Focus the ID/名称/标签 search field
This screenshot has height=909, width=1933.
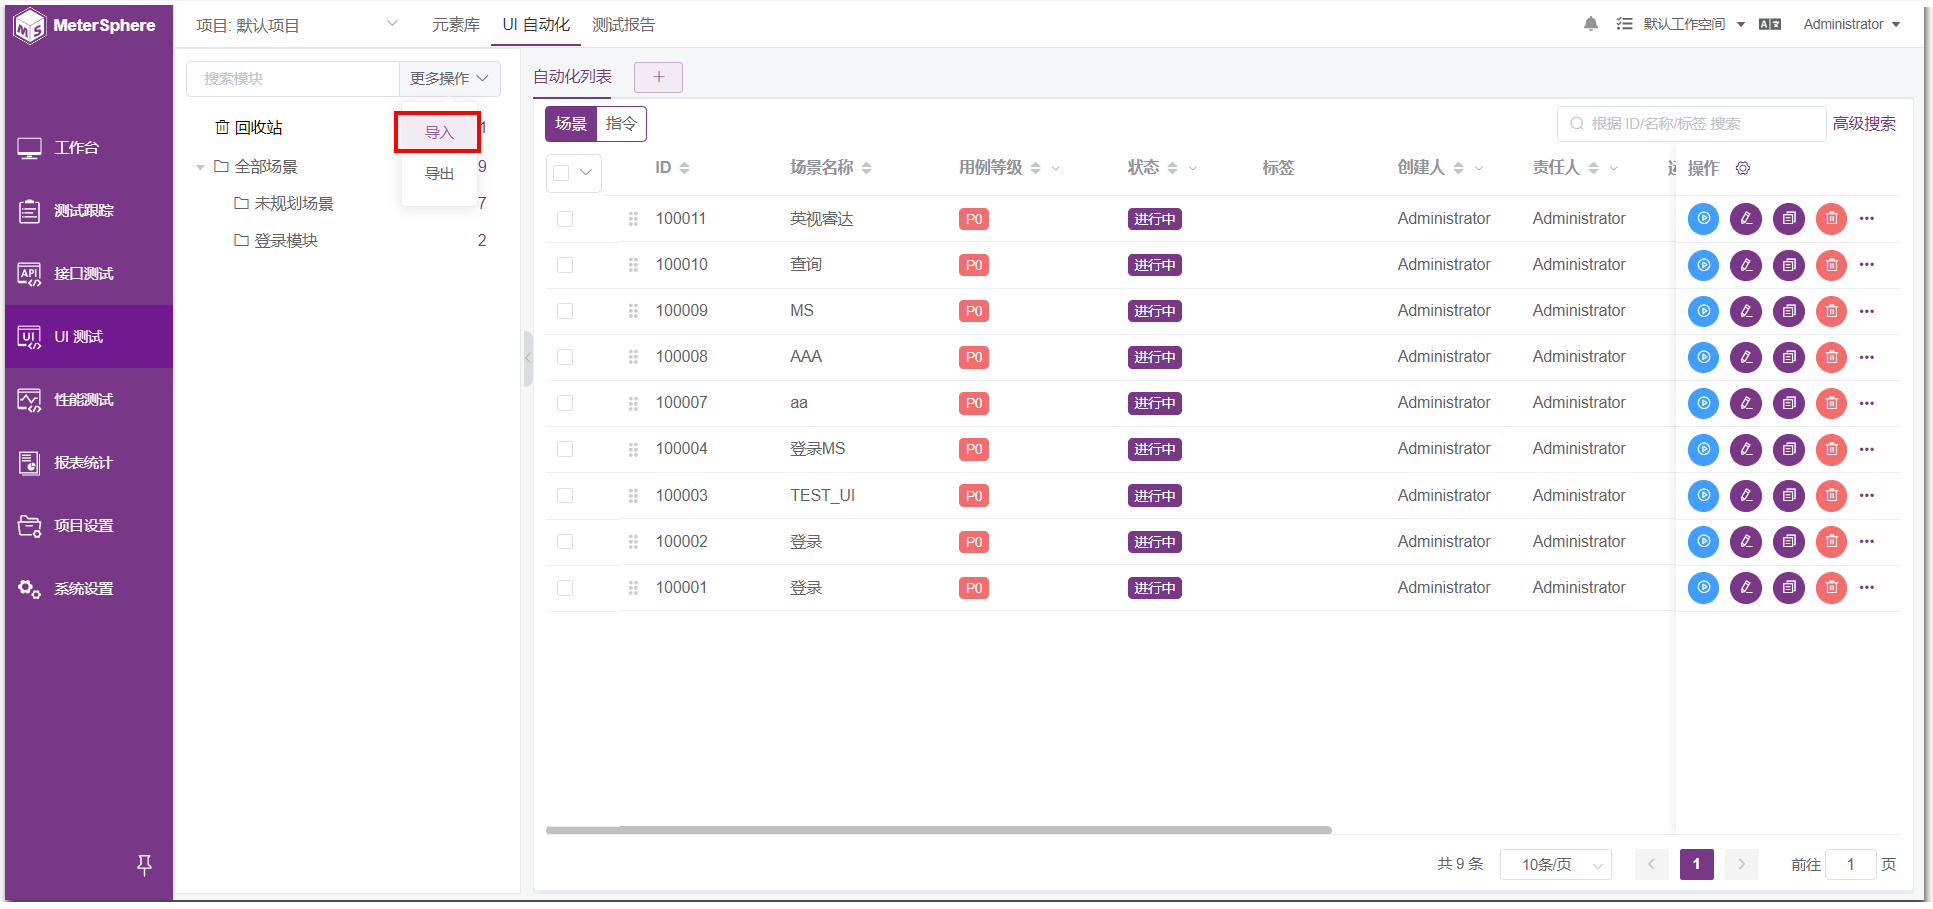coord(1691,124)
